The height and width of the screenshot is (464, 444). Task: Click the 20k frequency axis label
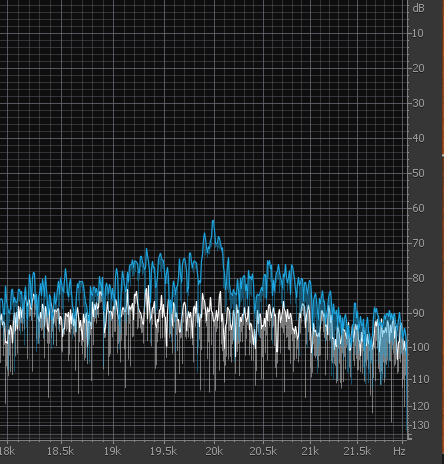coord(214,451)
